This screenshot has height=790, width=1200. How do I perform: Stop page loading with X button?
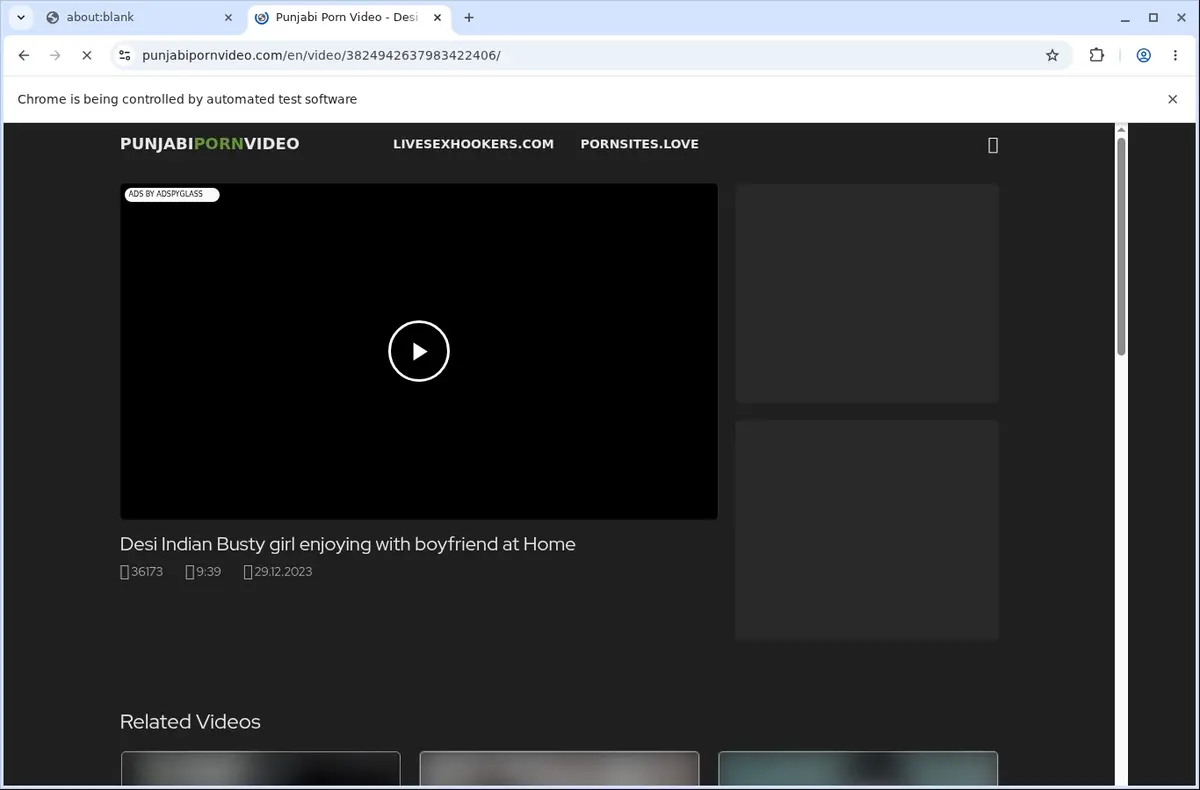click(87, 56)
